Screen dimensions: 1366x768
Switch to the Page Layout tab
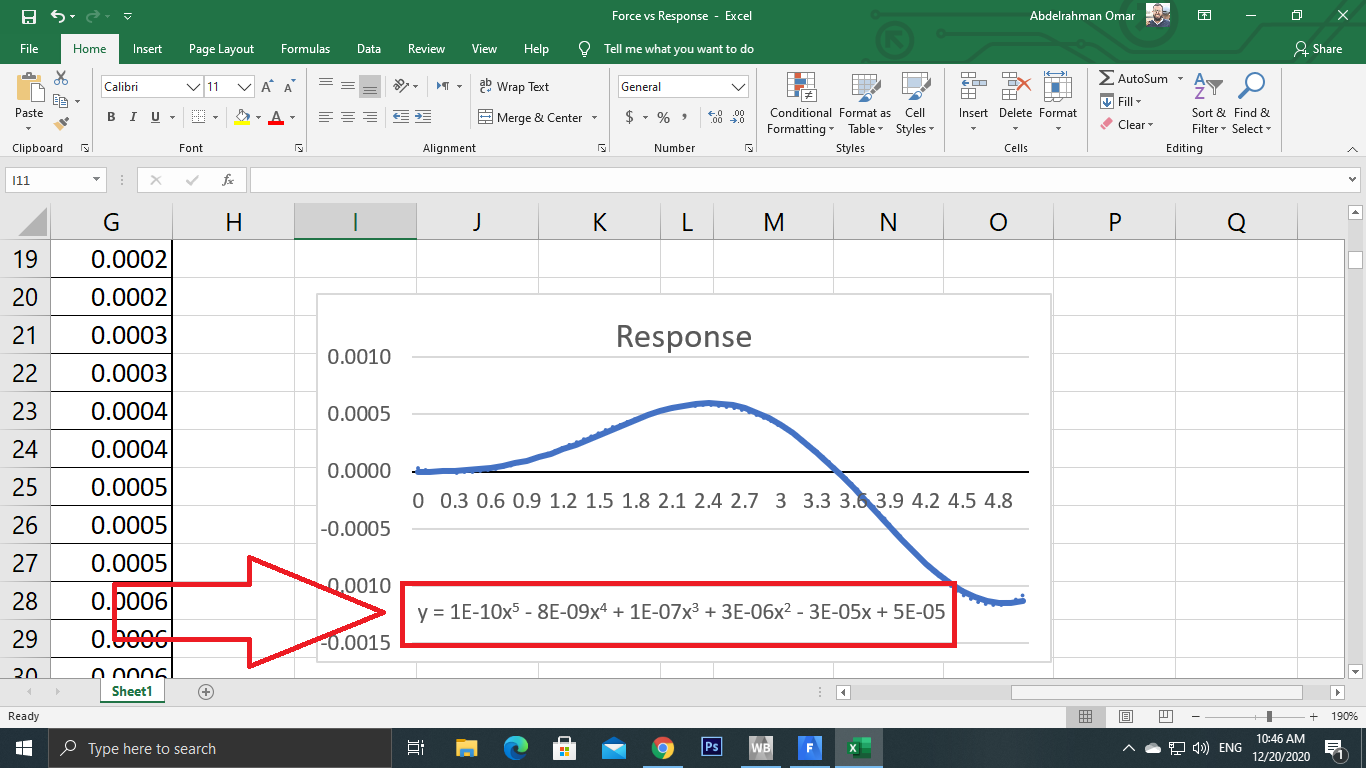221,48
